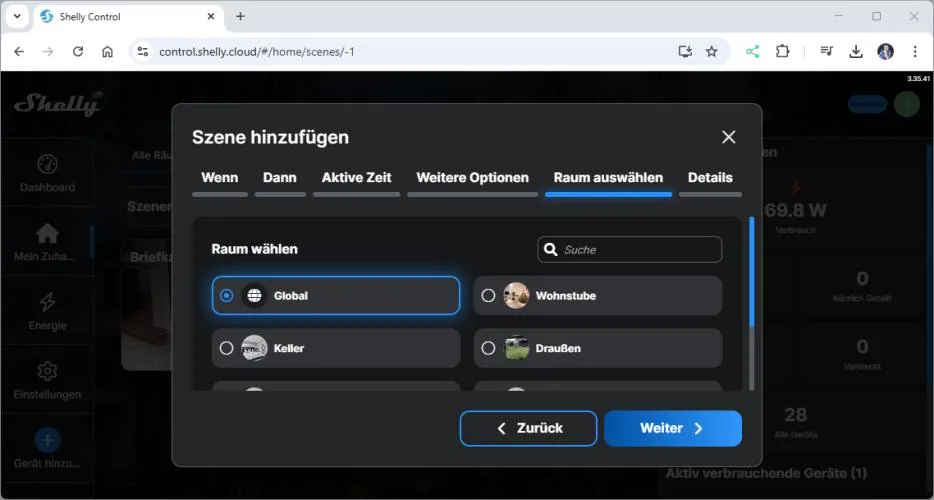Open the Energie lightning icon in sidebar

(47, 302)
